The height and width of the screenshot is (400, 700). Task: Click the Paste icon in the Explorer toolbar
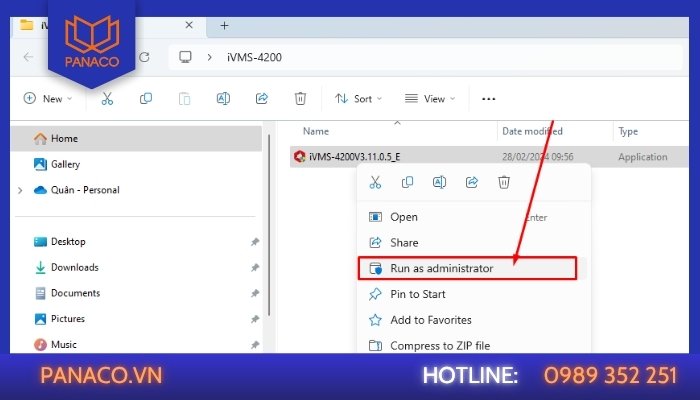(x=184, y=99)
